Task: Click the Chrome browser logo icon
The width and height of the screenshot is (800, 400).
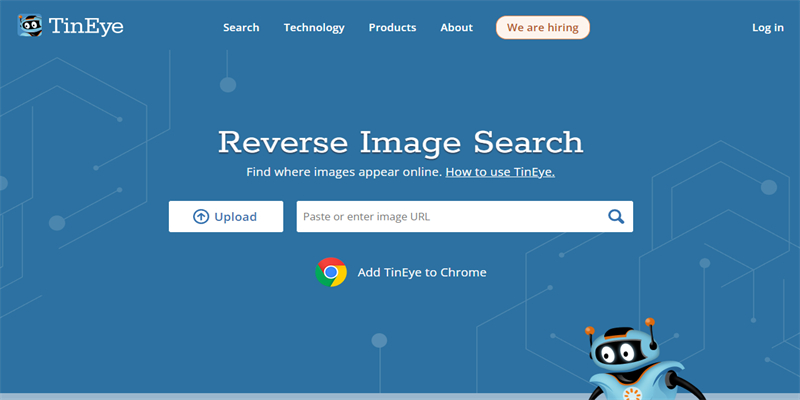Action: (x=331, y=272)
